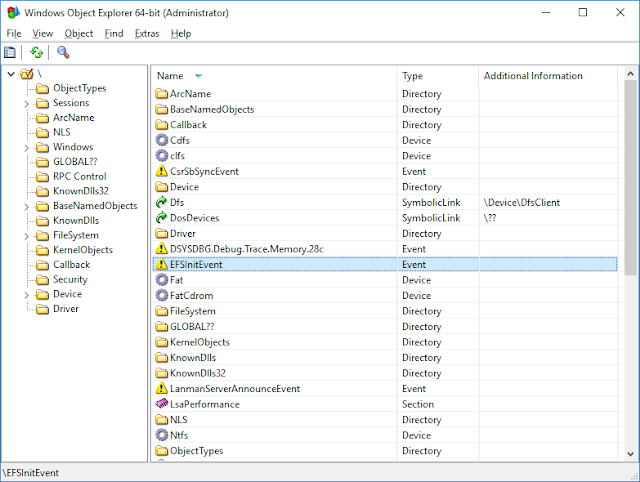Select the KernelObjects list row
Viewport: 640px width, 482px height.
pyautogui.click(x=385, y=342)
